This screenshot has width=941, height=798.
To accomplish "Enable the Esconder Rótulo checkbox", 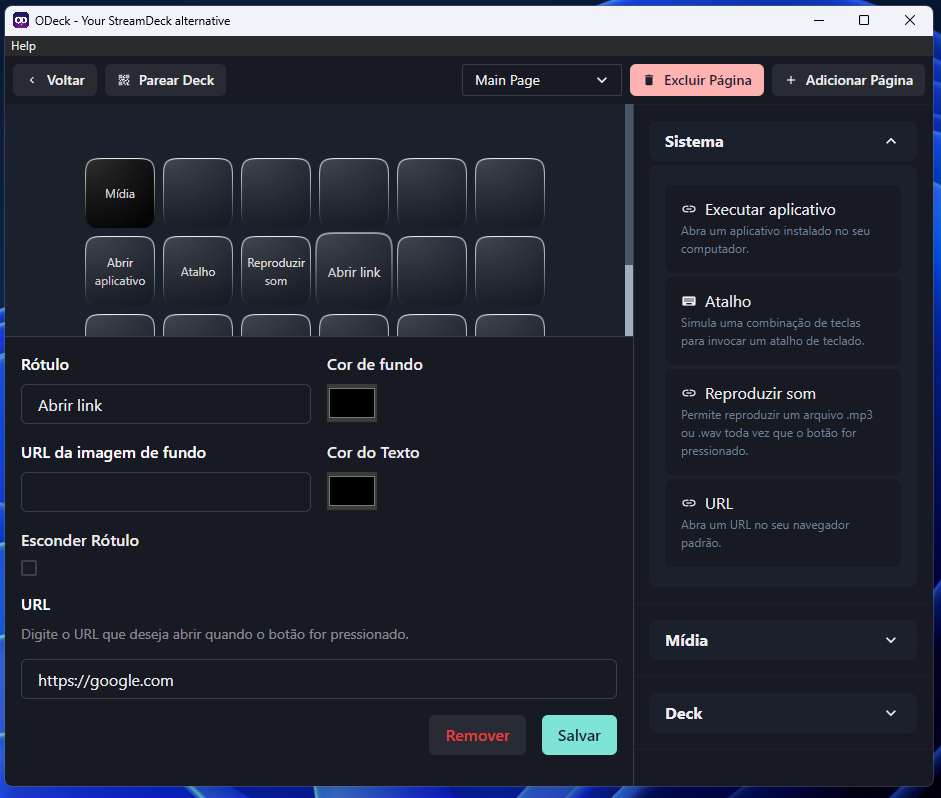I will [x=29, y=567].
